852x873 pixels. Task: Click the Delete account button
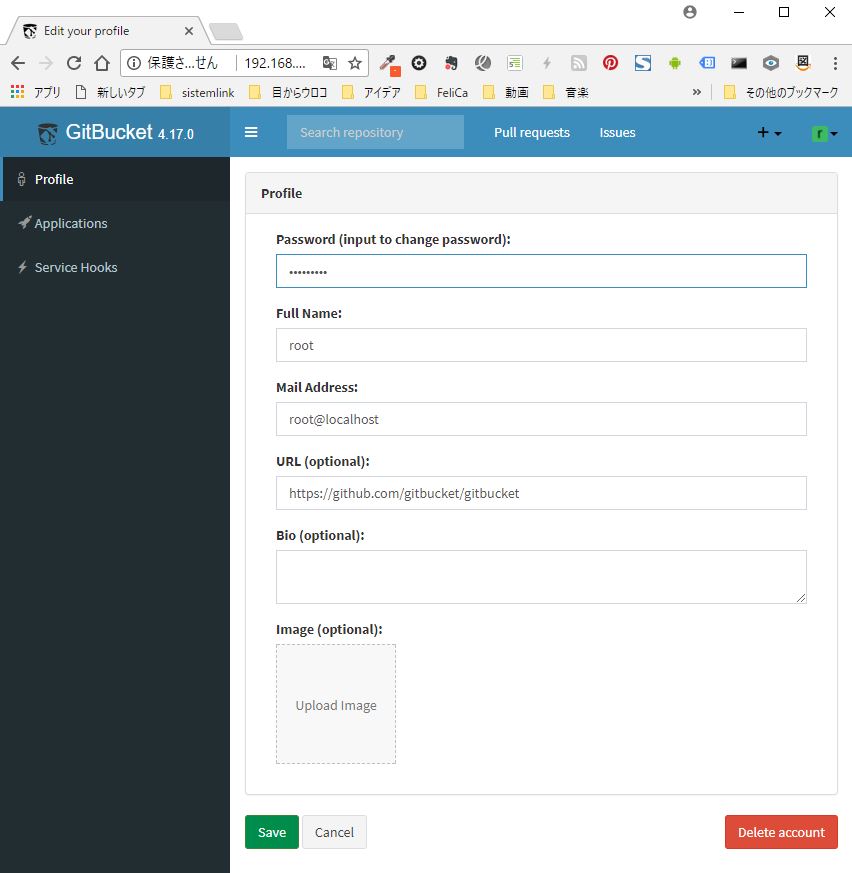781,832
